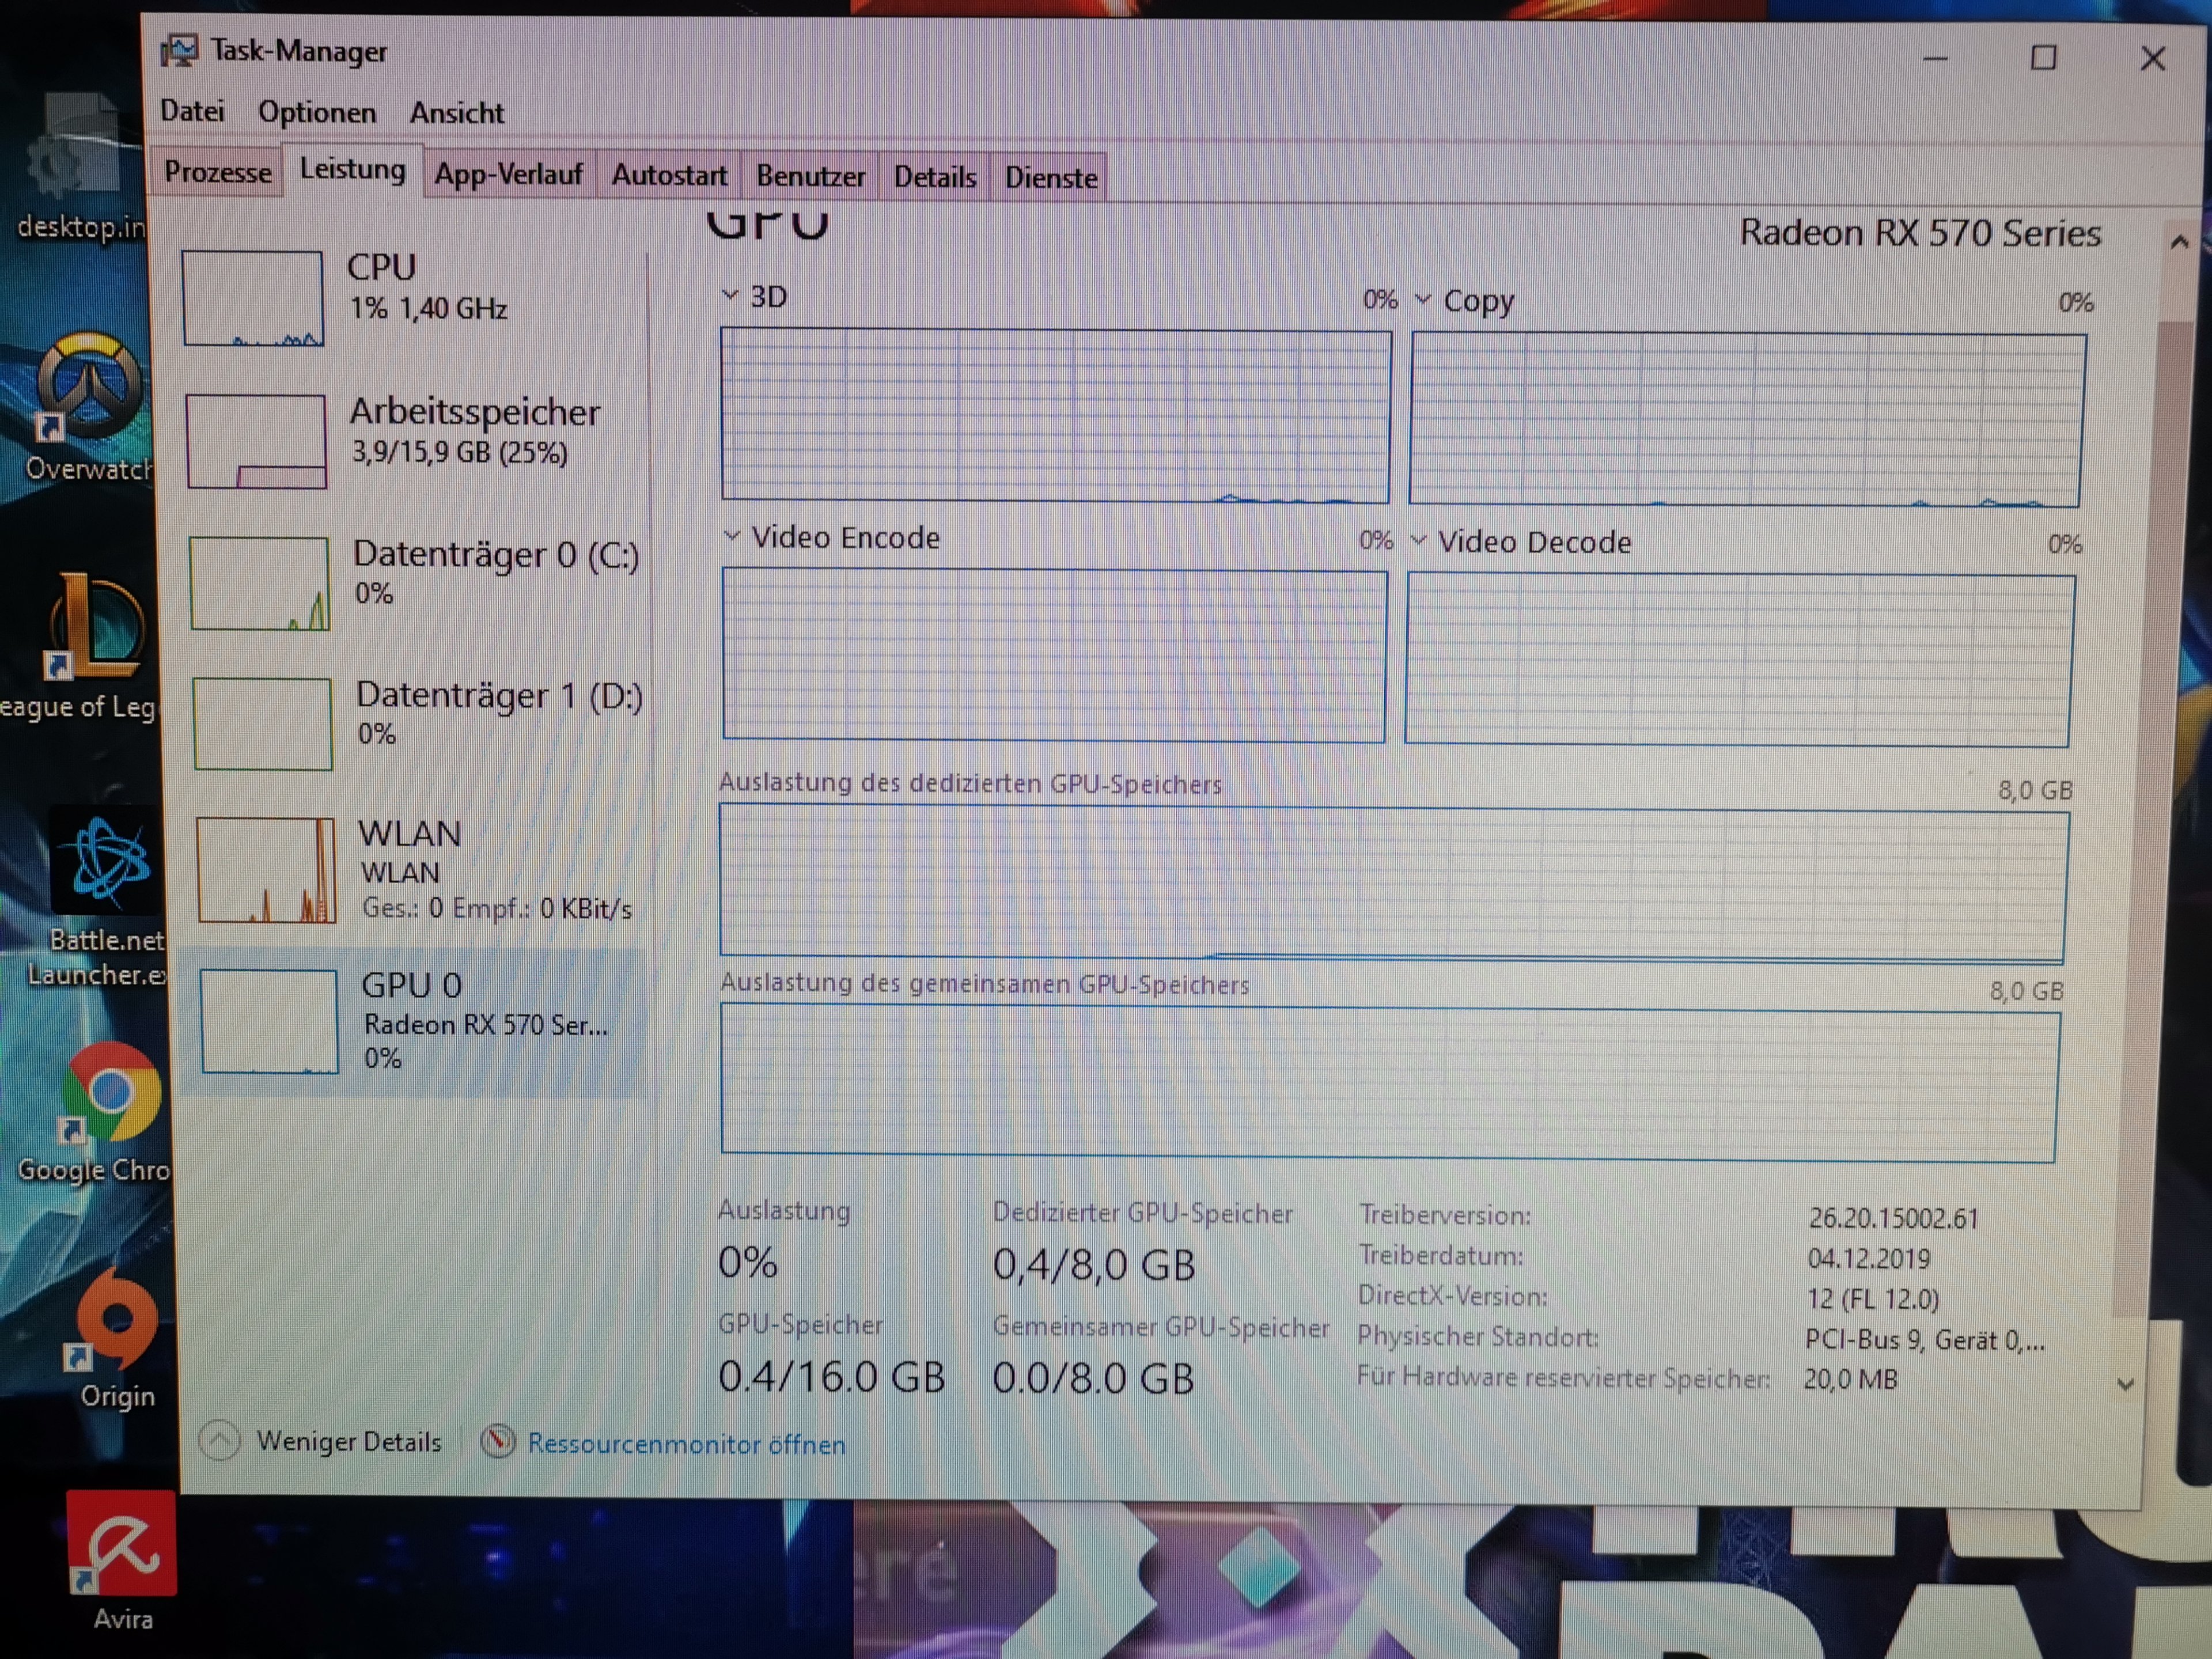The image size is (2212, 1659).
Task: Open the 3D engine graph dropdown
Action: (x=730, y=295)
